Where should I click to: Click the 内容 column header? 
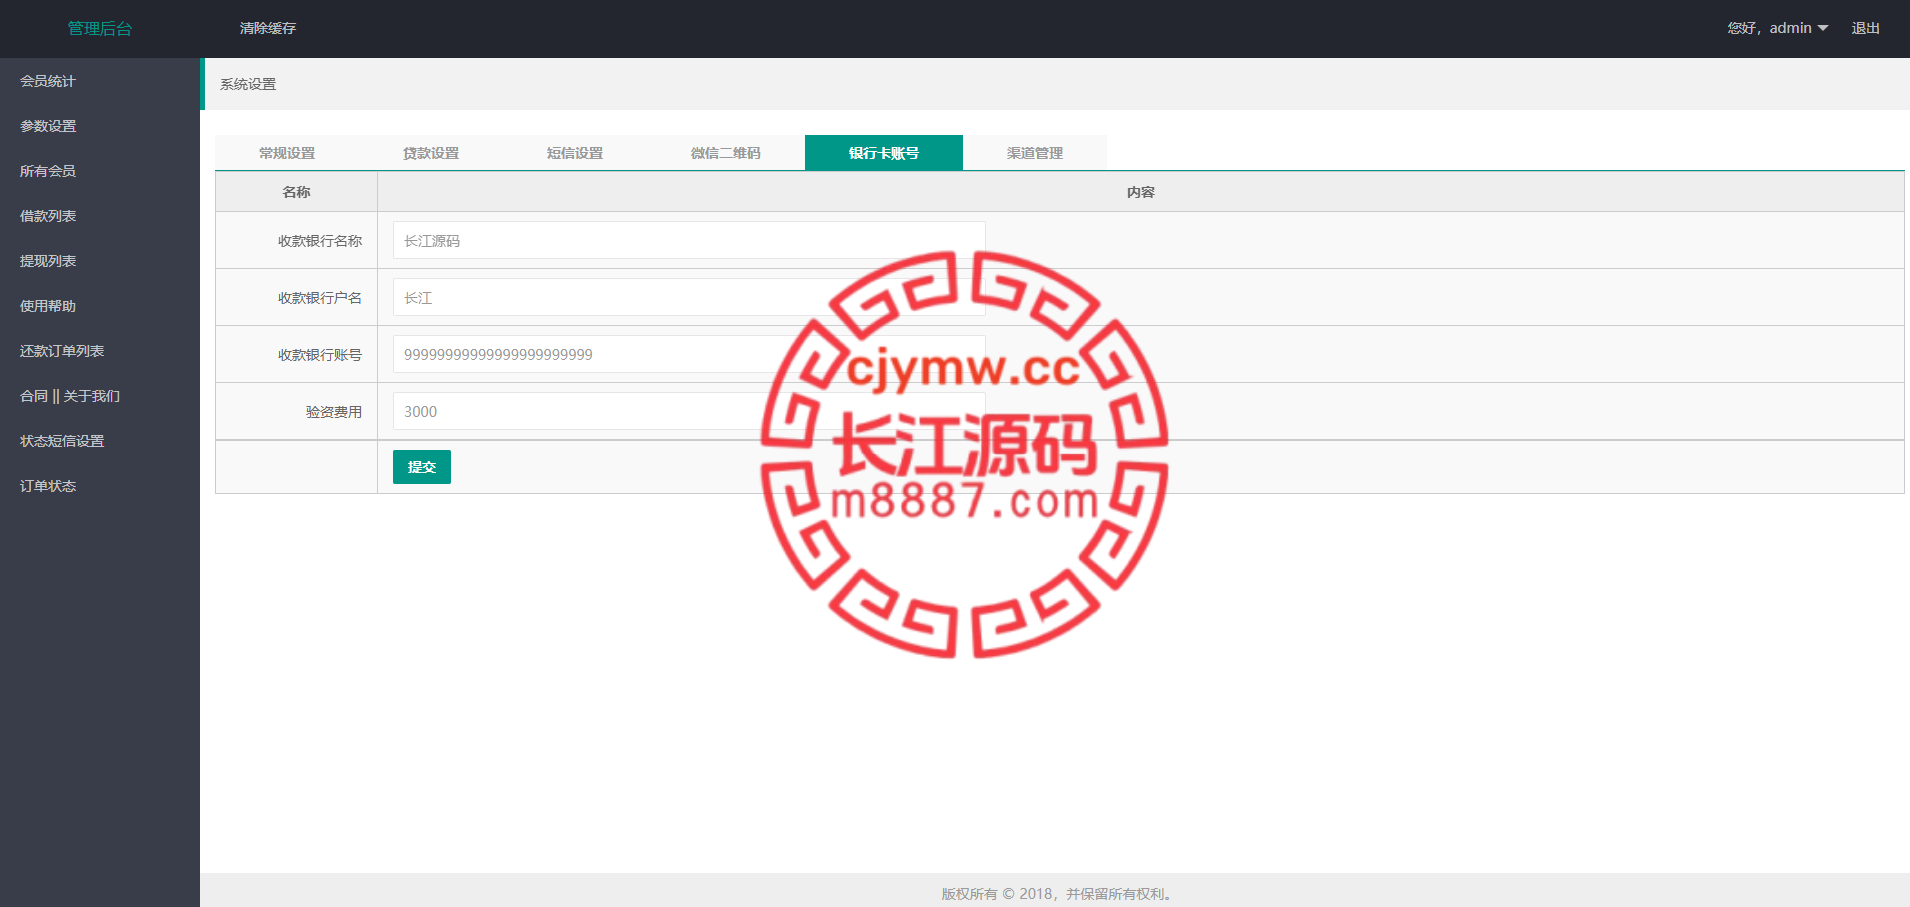(1141, 192)
